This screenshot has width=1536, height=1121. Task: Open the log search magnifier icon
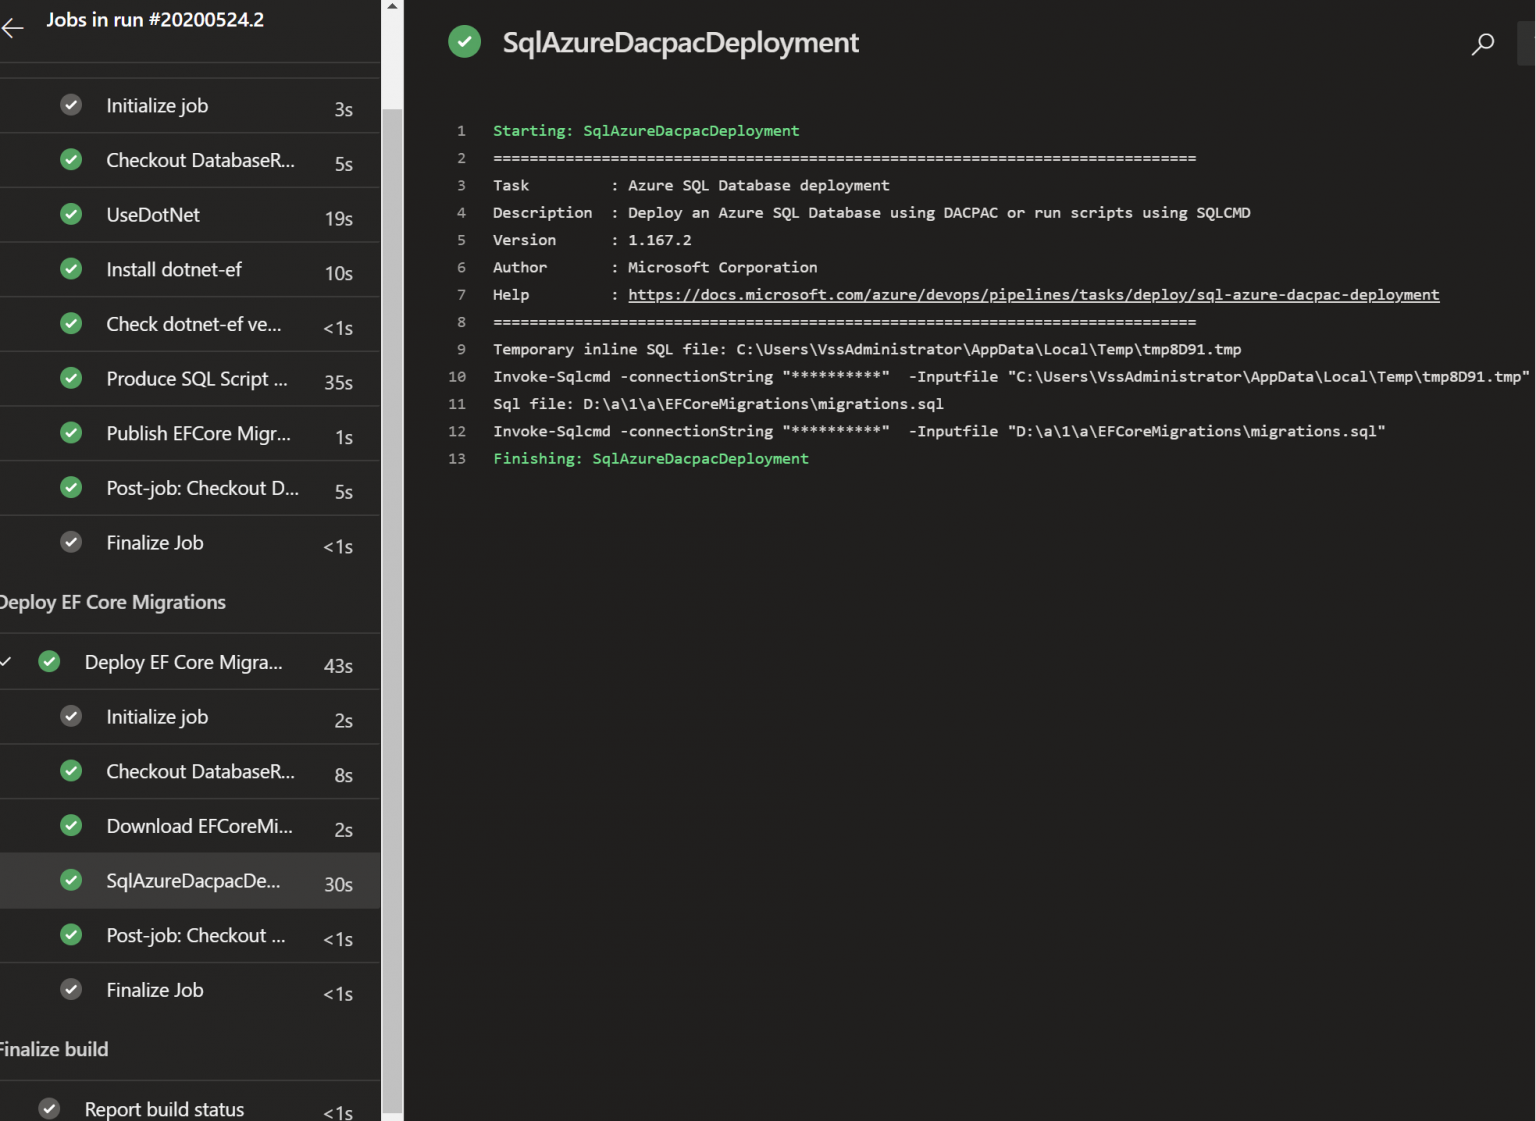click(x=1482, y=44)
